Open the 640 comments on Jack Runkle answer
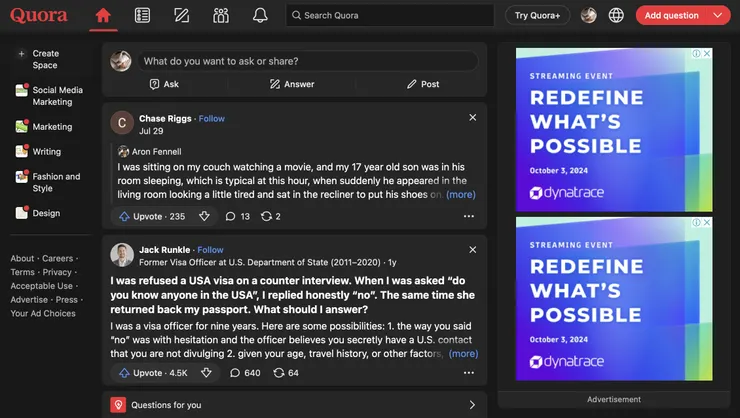 point(245,373)
